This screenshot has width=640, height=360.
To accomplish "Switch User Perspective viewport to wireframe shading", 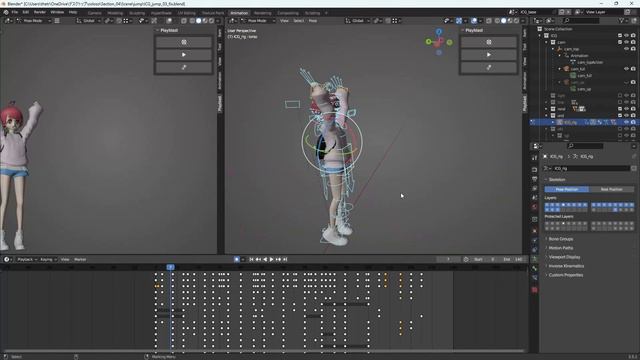I will (x=497, y=21).
